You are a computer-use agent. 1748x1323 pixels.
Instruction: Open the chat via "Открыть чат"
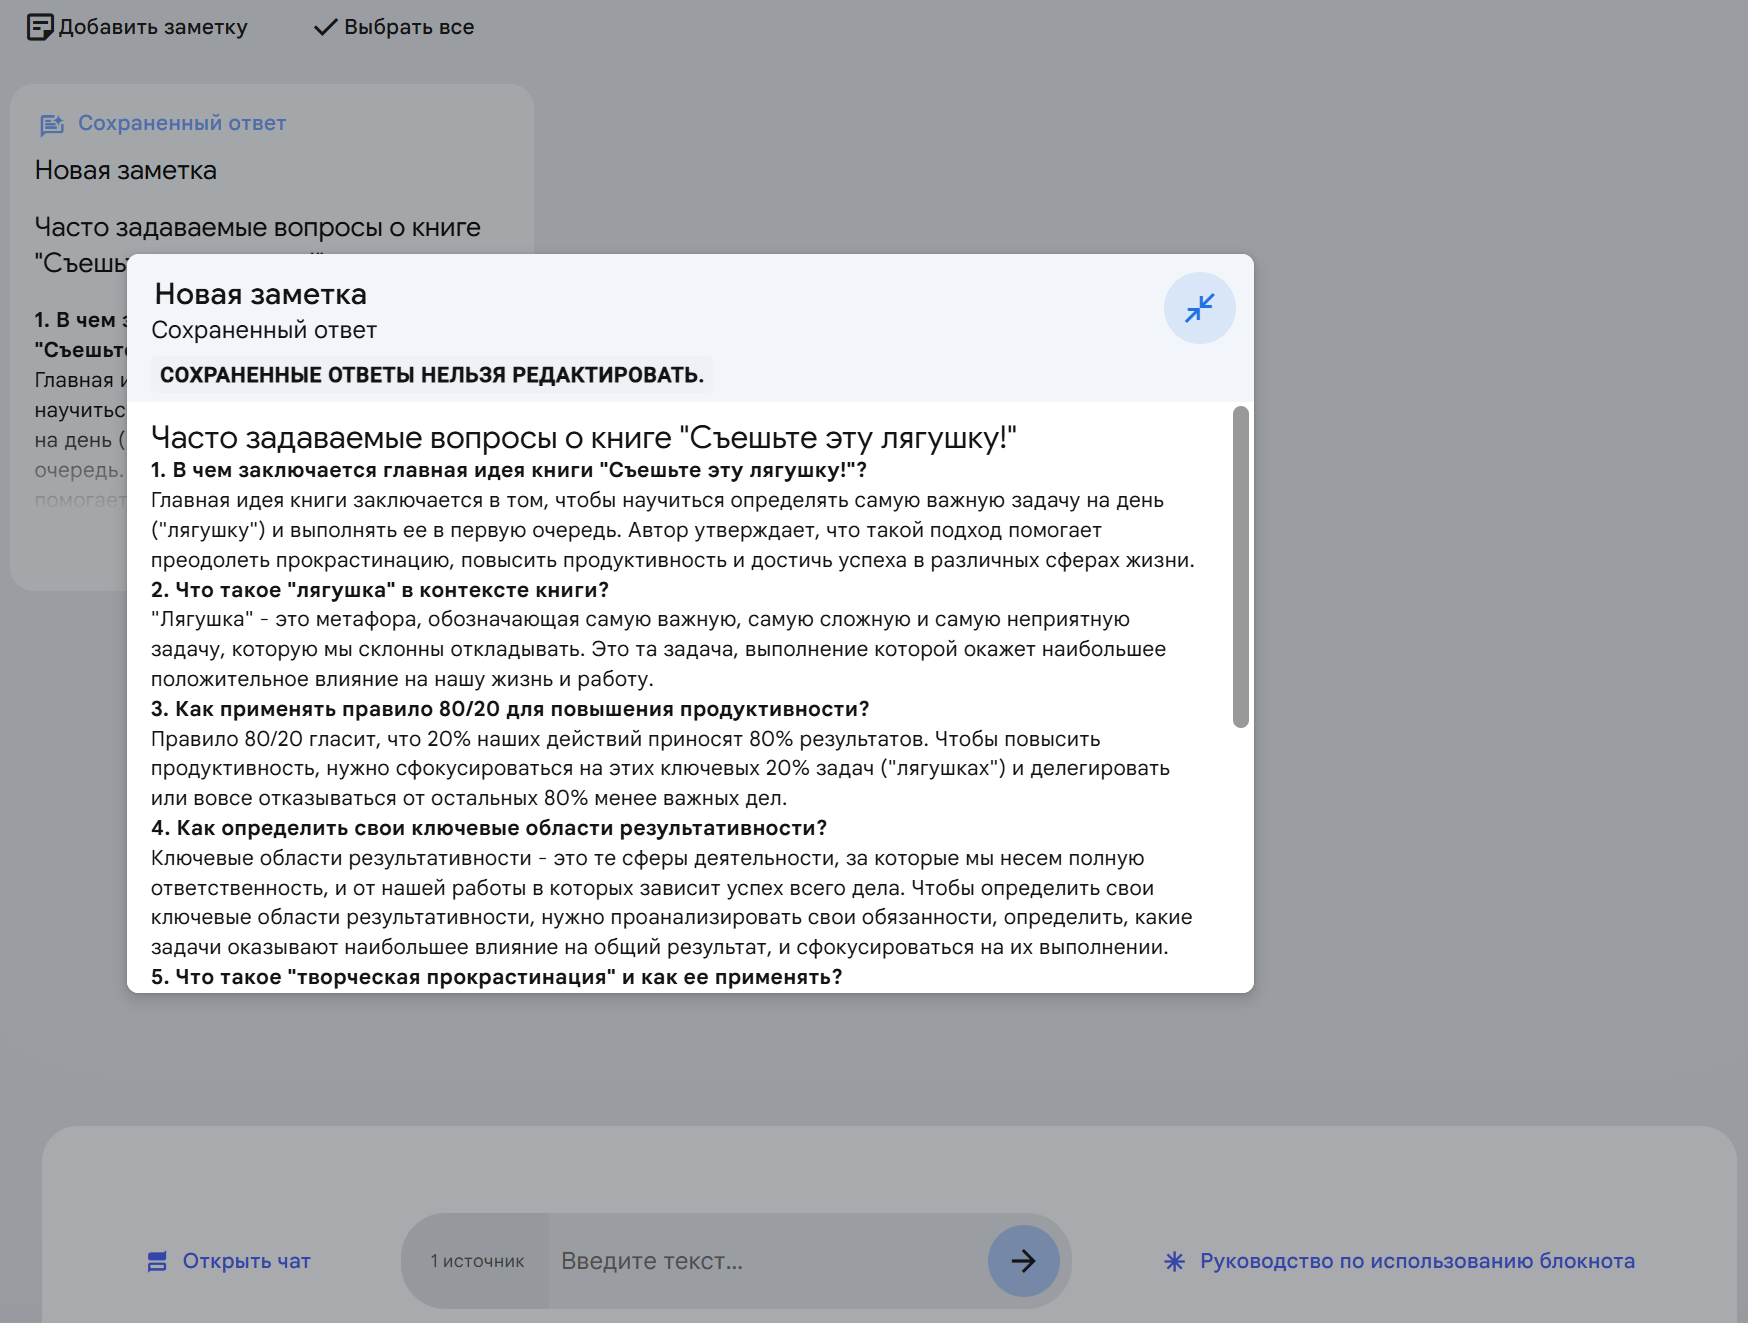(247, 1261)
